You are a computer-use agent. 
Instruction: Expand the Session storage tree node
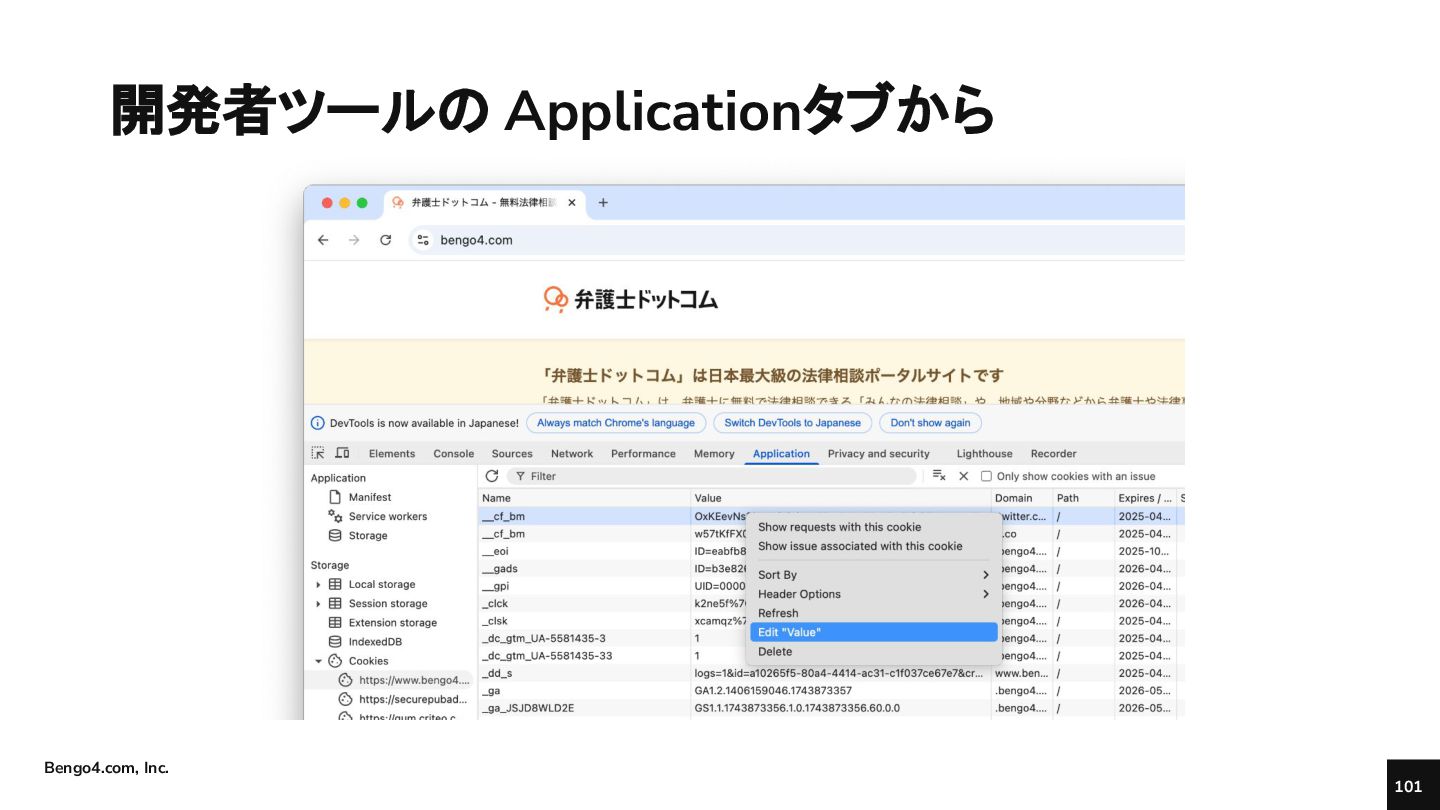[x=318, y=604]
